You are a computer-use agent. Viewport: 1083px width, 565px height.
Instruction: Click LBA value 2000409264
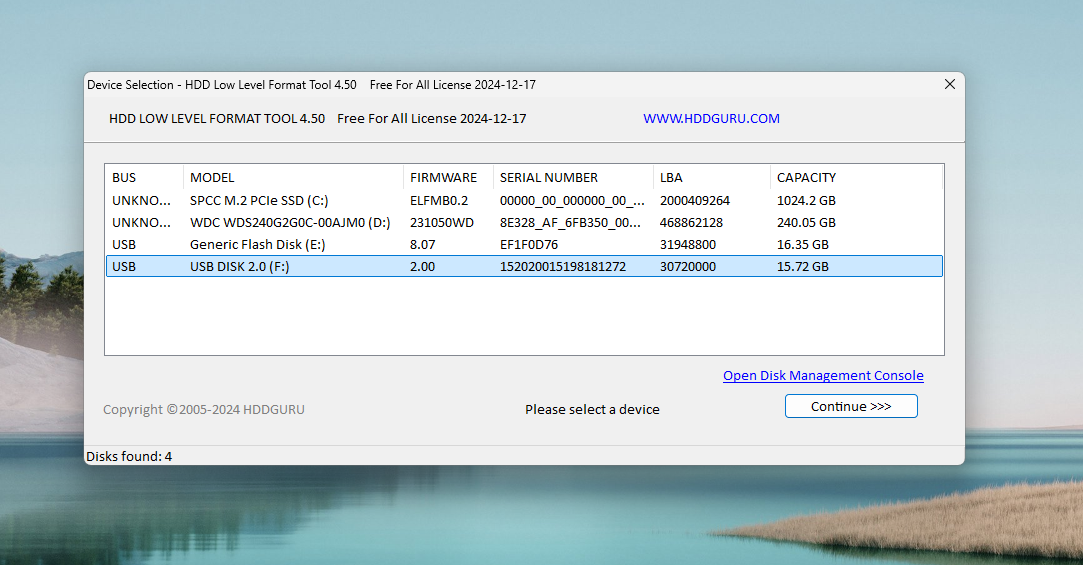694,200
